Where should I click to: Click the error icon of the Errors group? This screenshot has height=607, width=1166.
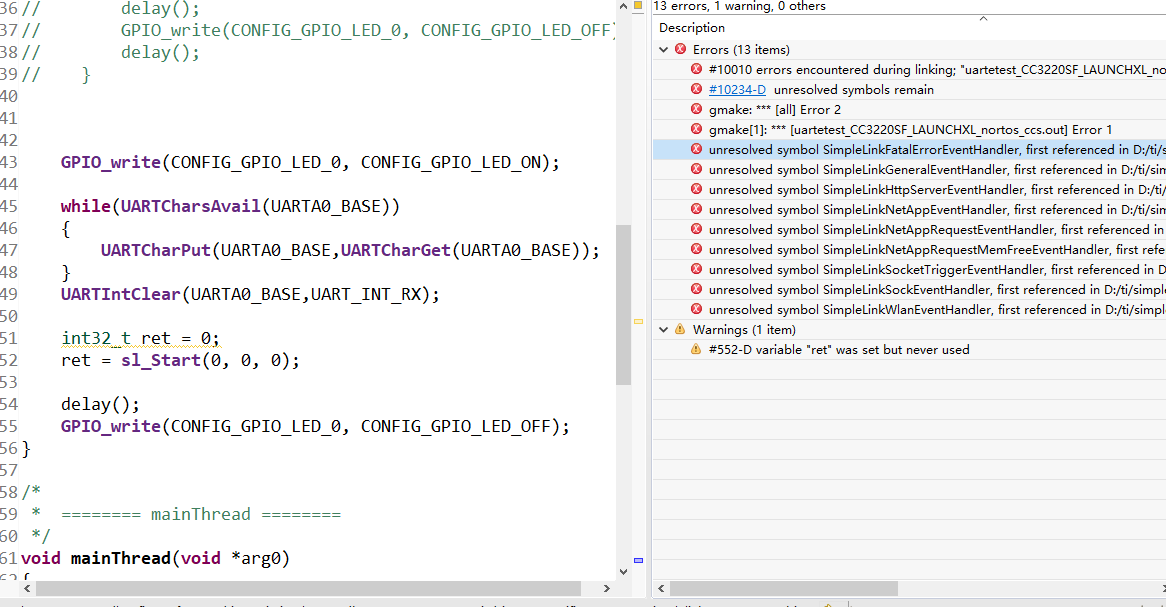coord(680,49)
